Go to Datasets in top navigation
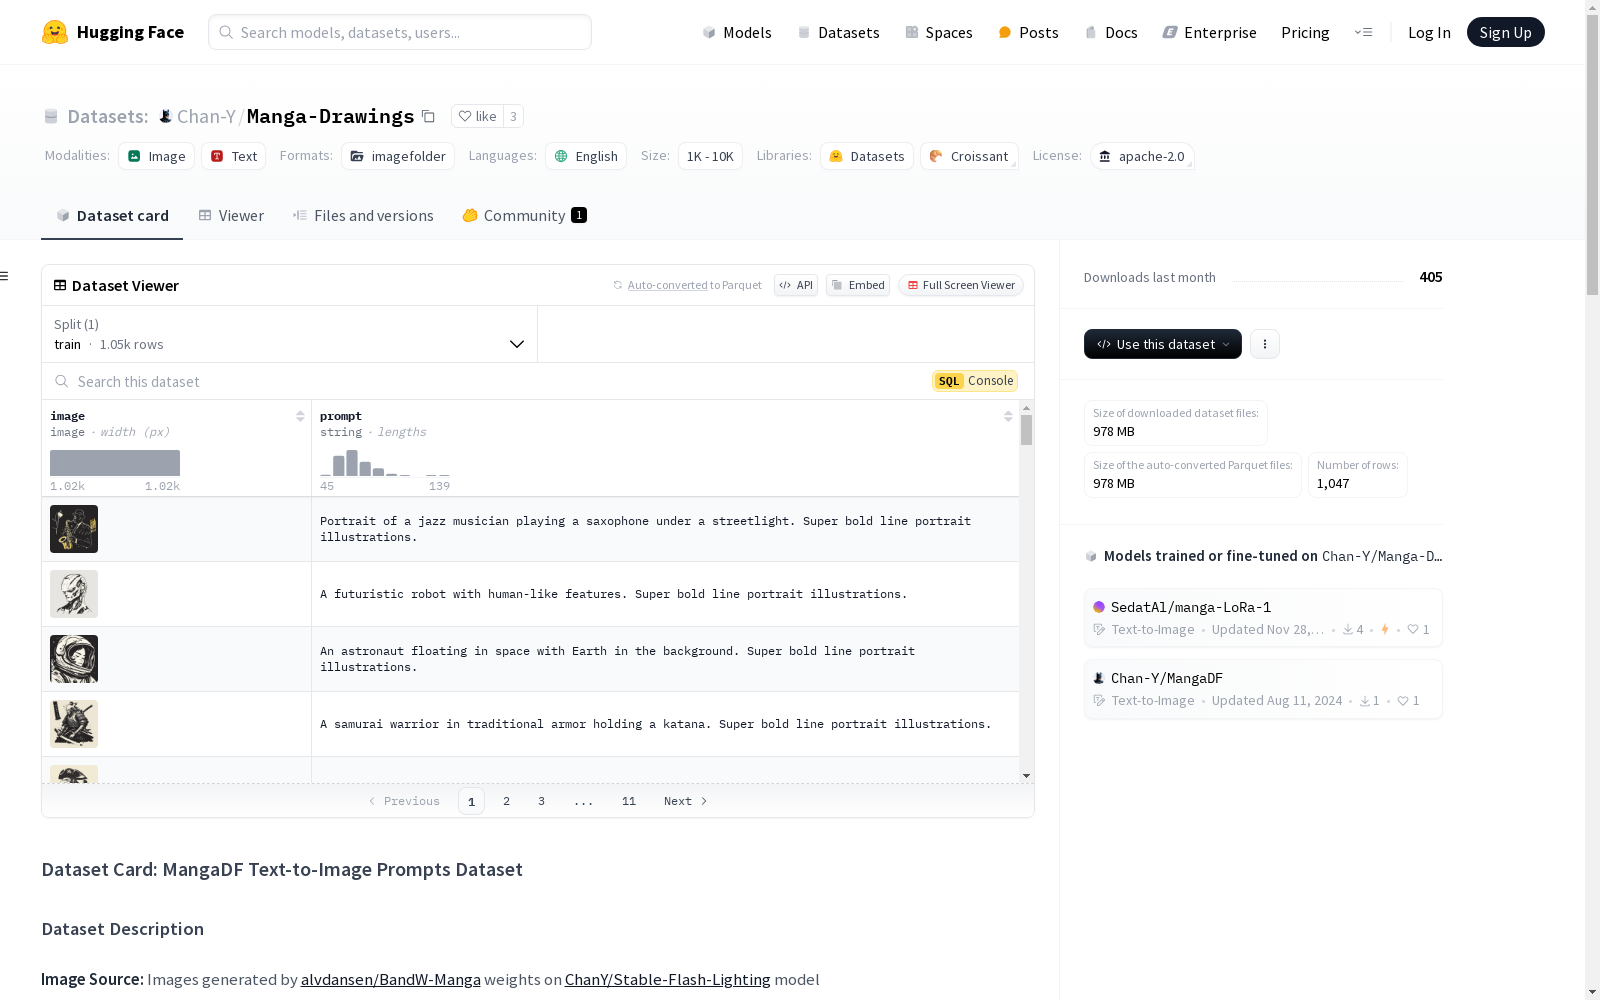Image resolution: width=1600 pixels, height=1000 pixels. 838,32
